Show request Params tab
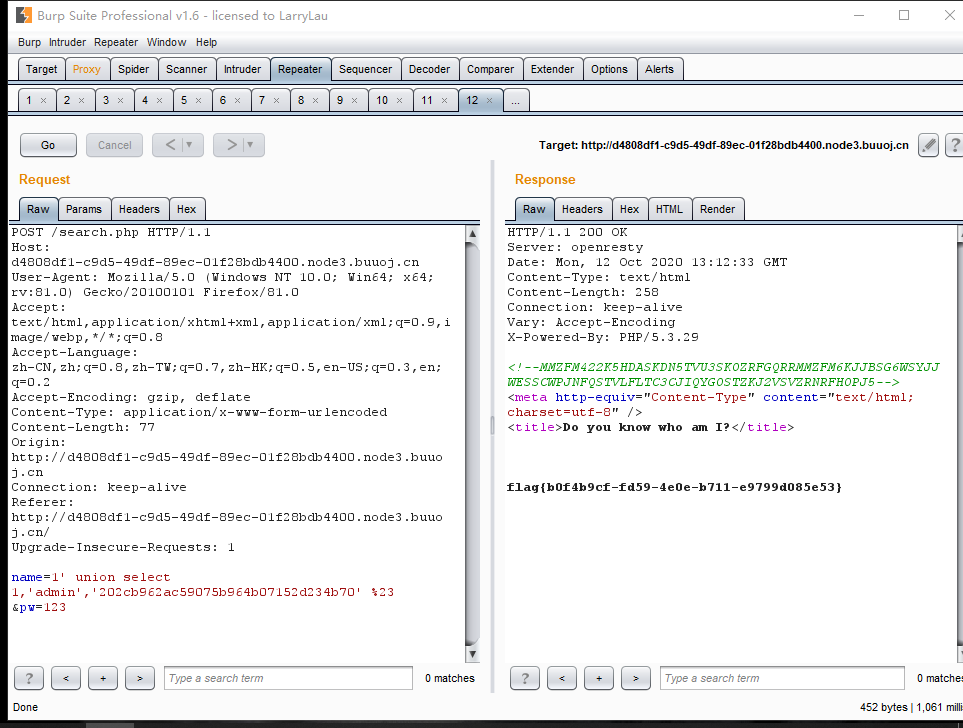963x728 pixels. pyautogui.click(x=84, y=209)
